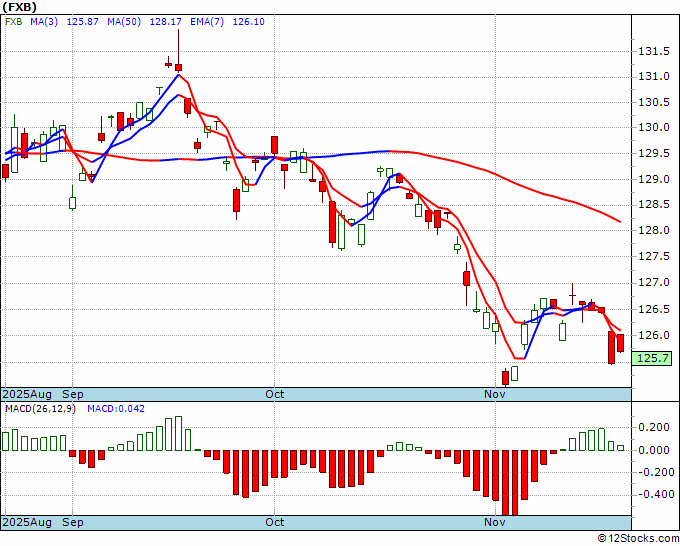Click the 126.5 price axis label
680x546 pixels.
(654, 309)
